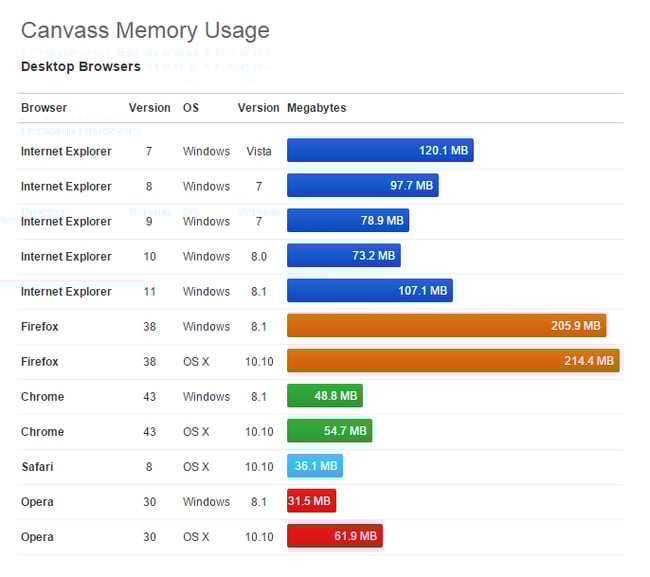Screen dimensions: 650x577
Task: Select the 73.2 MB bar
Action: pos(344,255)
